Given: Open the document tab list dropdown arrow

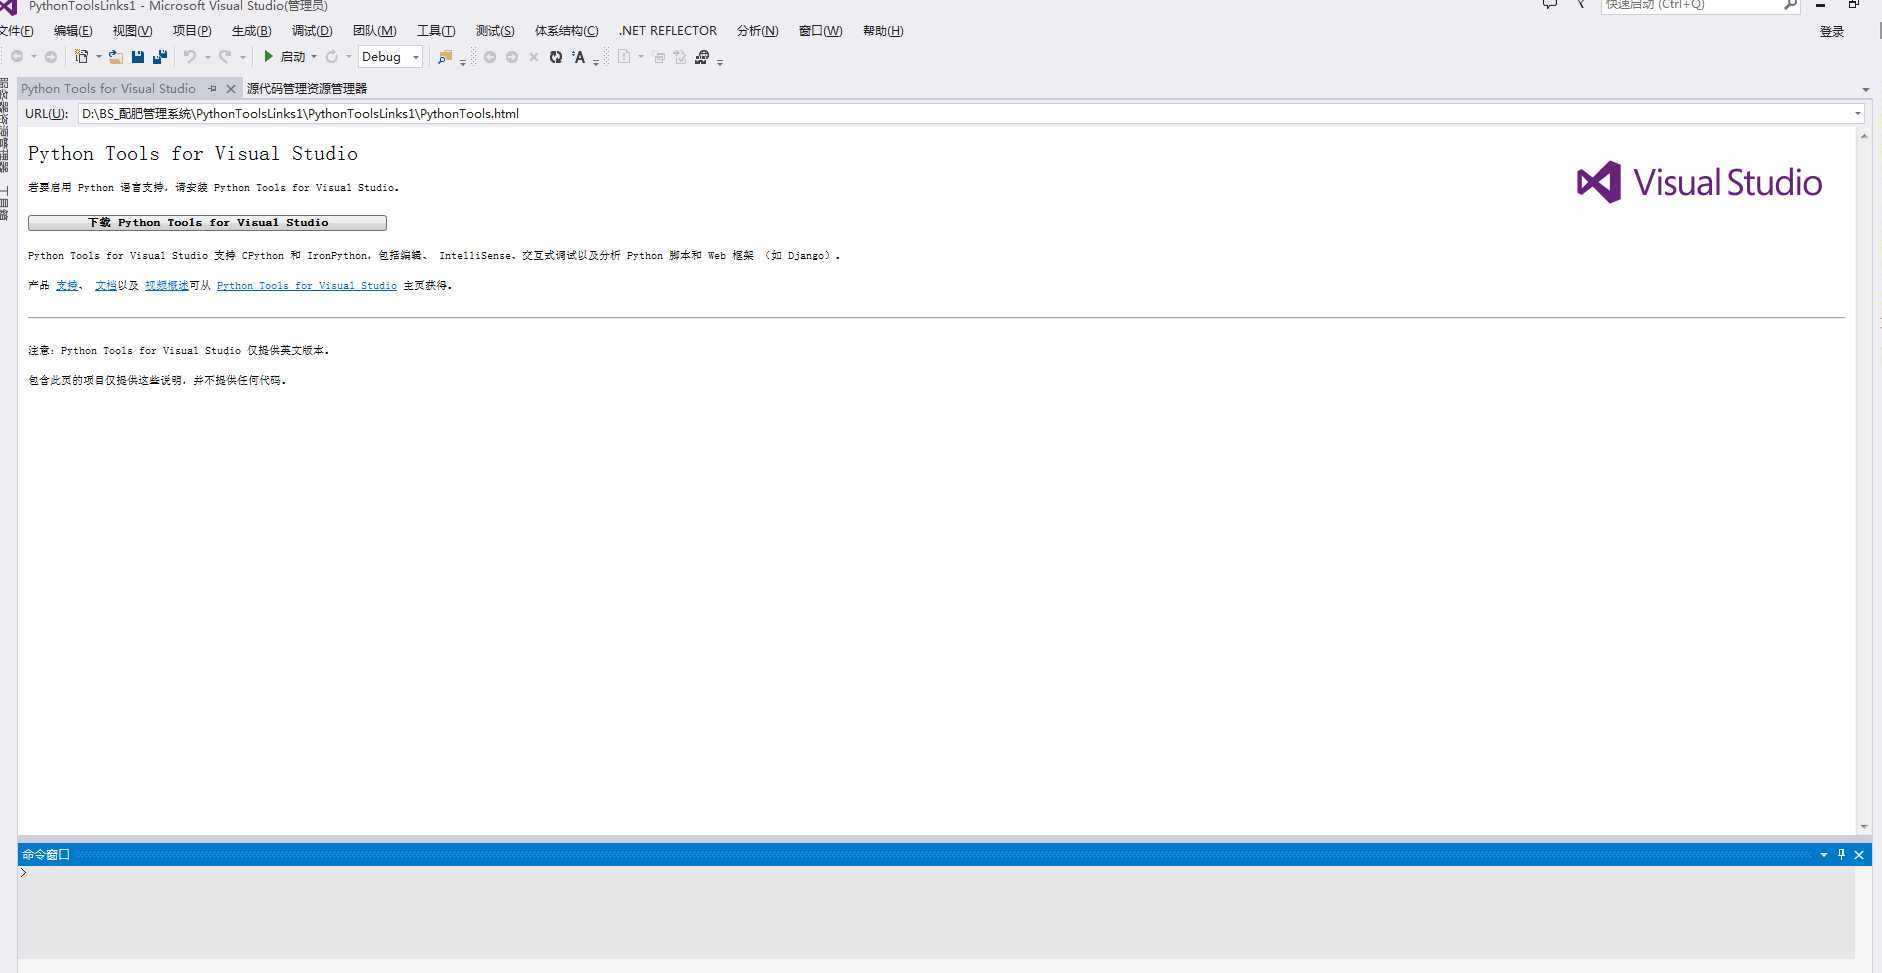Looking at the screenshot, I should coord(1866,90).
